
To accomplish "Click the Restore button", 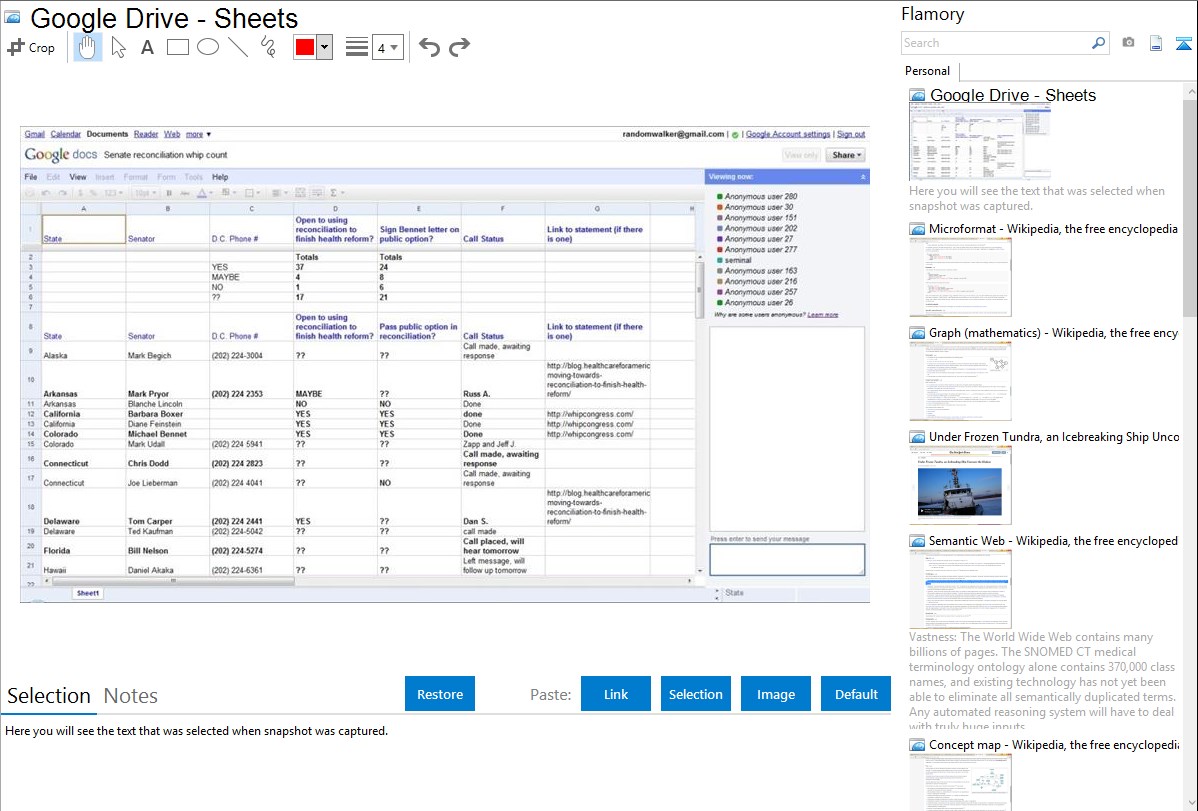I will [440, 694].
